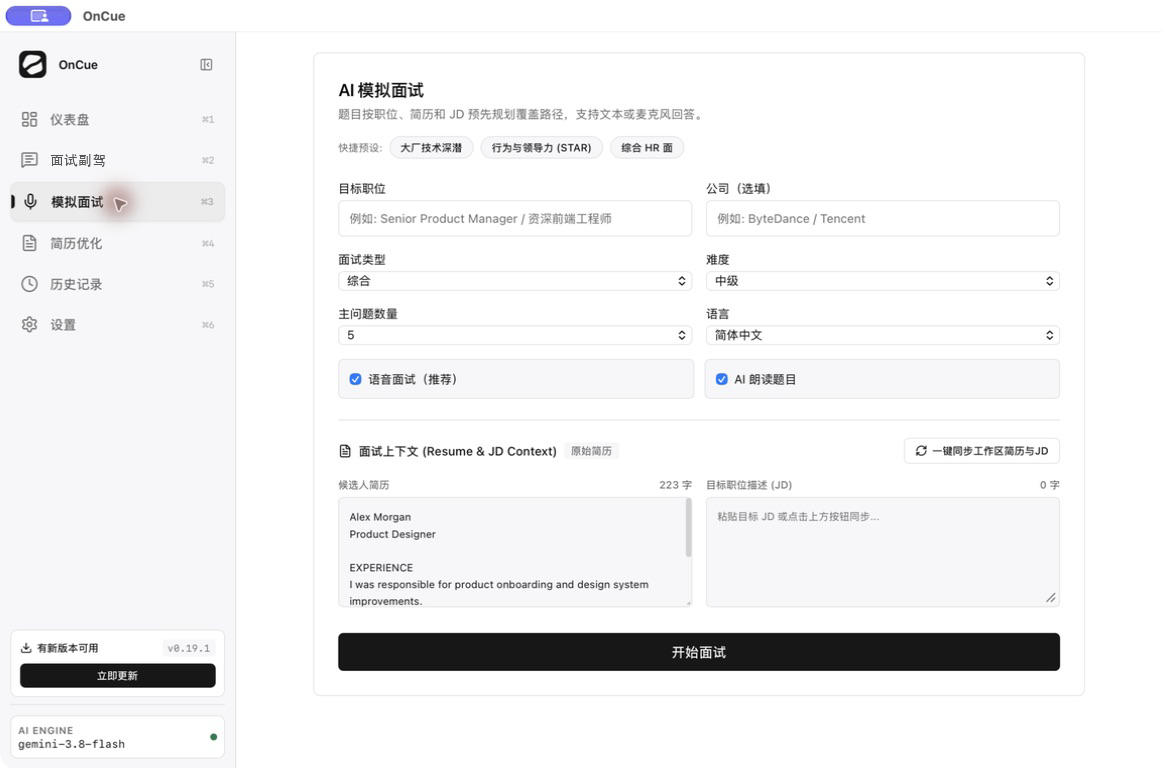
Task: Click the OnCue logo in the sidebar
Action: pyautogui.click(x=33, y=64)
